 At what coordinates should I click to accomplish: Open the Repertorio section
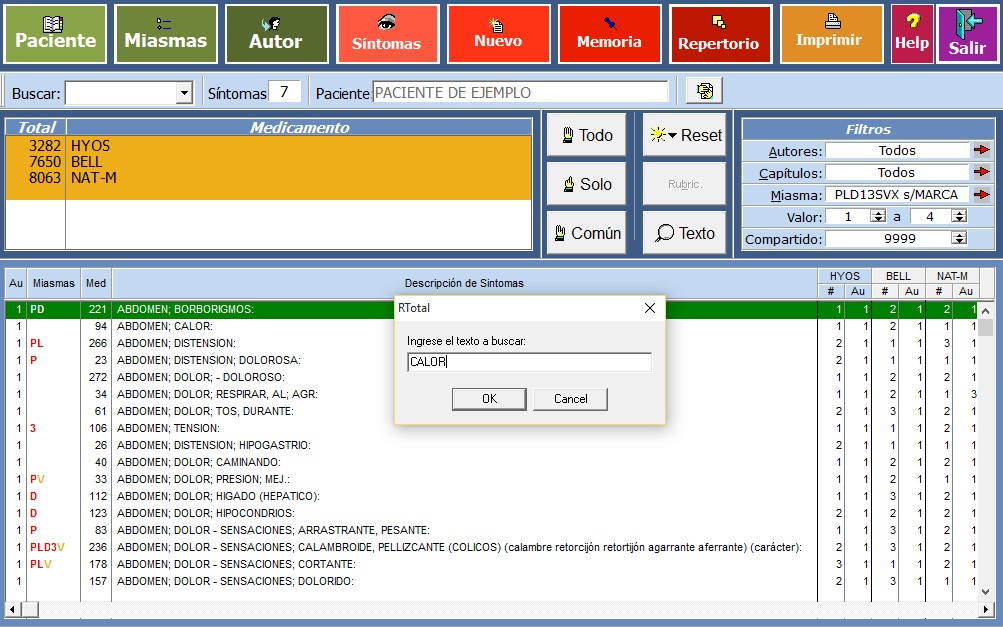pyautogui.click(x=720, y=34)
